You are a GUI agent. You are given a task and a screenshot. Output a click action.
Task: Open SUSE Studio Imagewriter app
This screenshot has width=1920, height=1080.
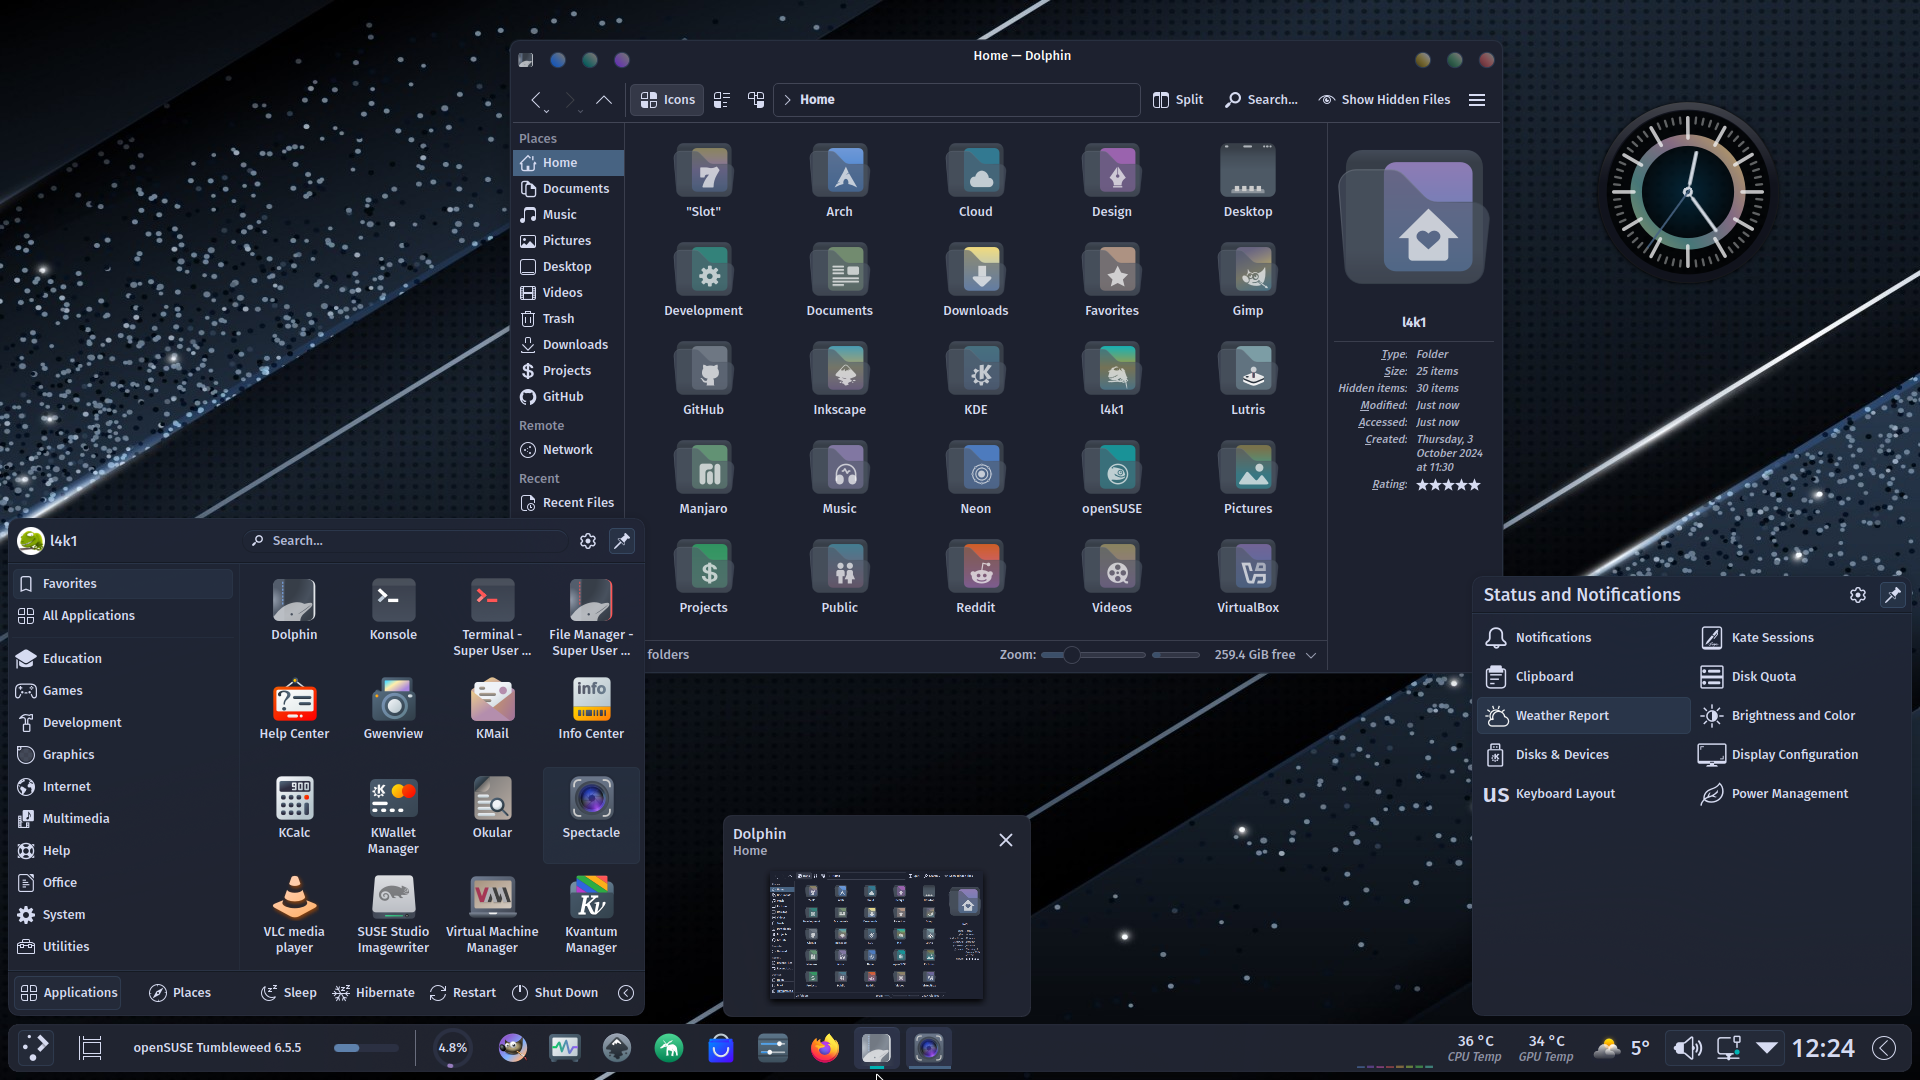point(393,915)
